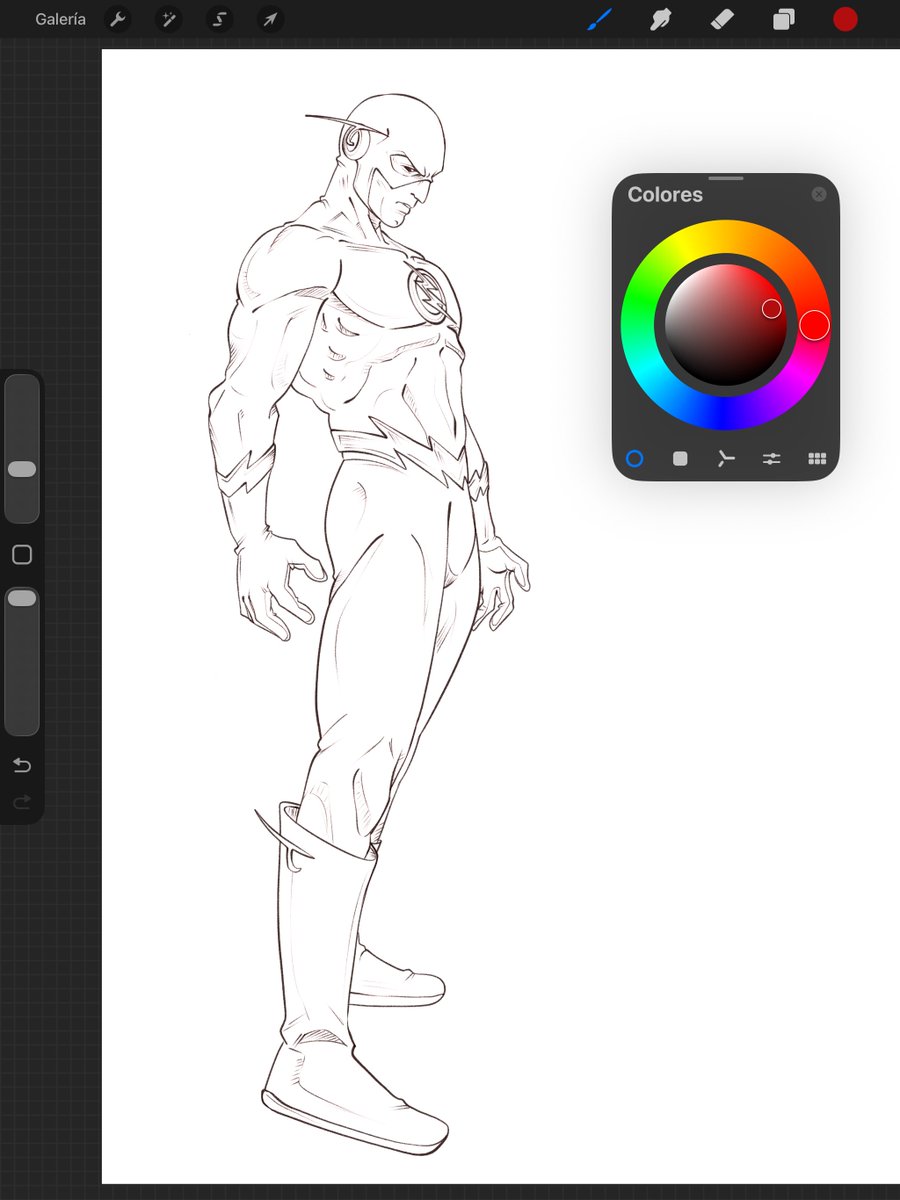Screen dimensions: 900x1200
Task: Switch to the Disc color tab
Action: point(634,459)
